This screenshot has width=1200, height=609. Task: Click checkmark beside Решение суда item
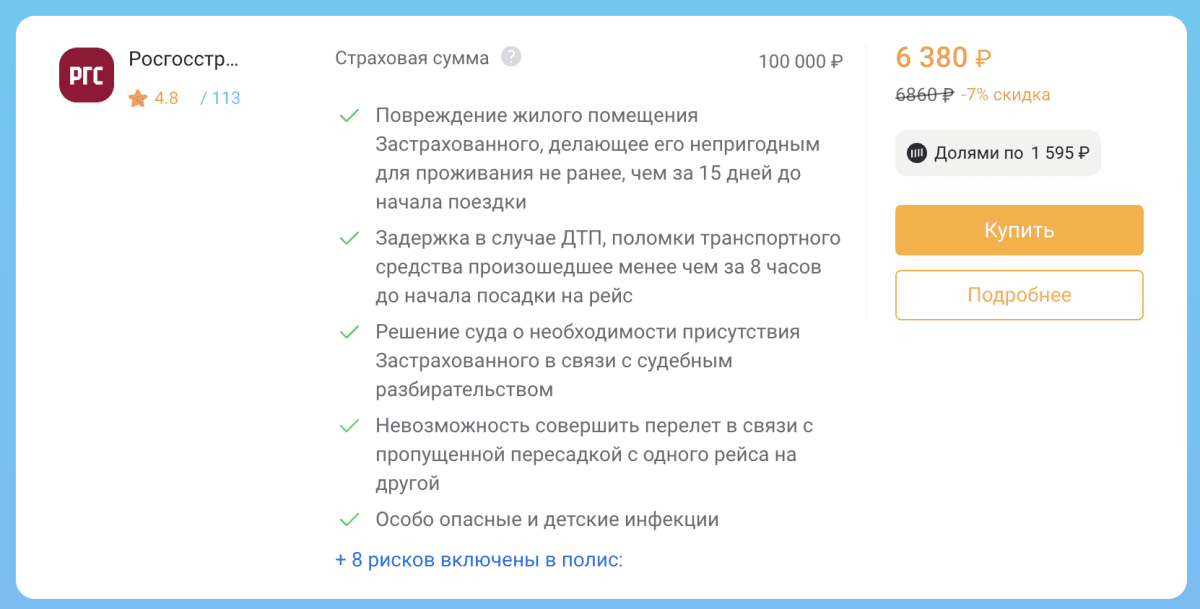349,331
